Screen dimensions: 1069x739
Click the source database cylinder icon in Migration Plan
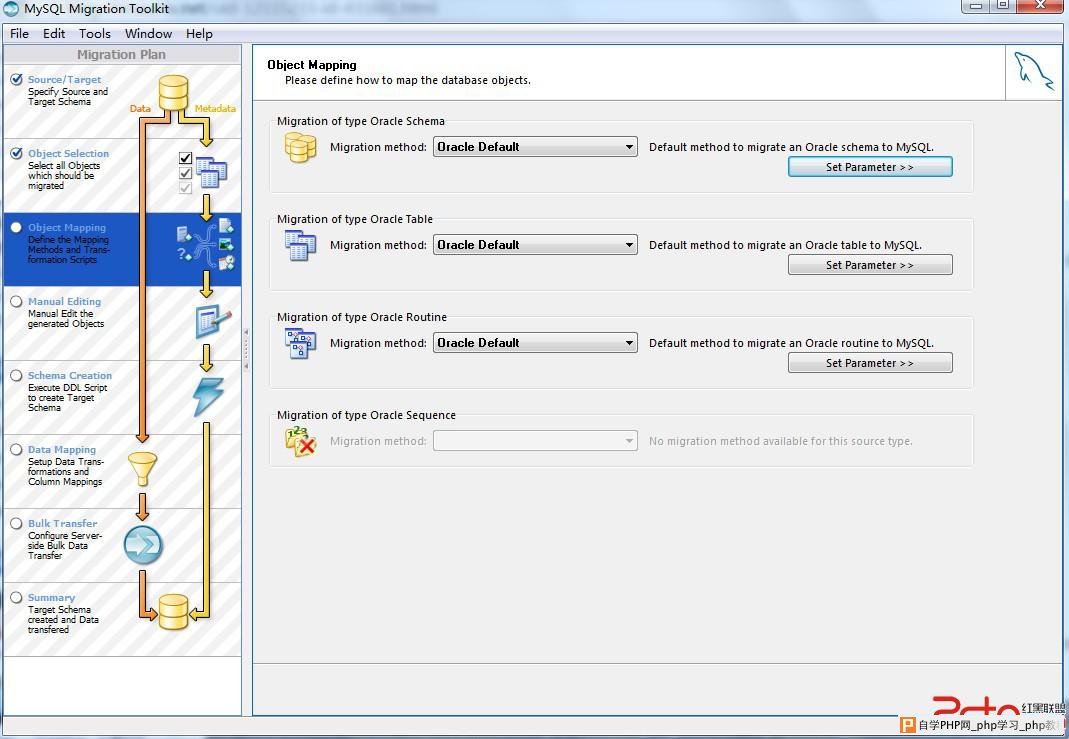(173, 93)
